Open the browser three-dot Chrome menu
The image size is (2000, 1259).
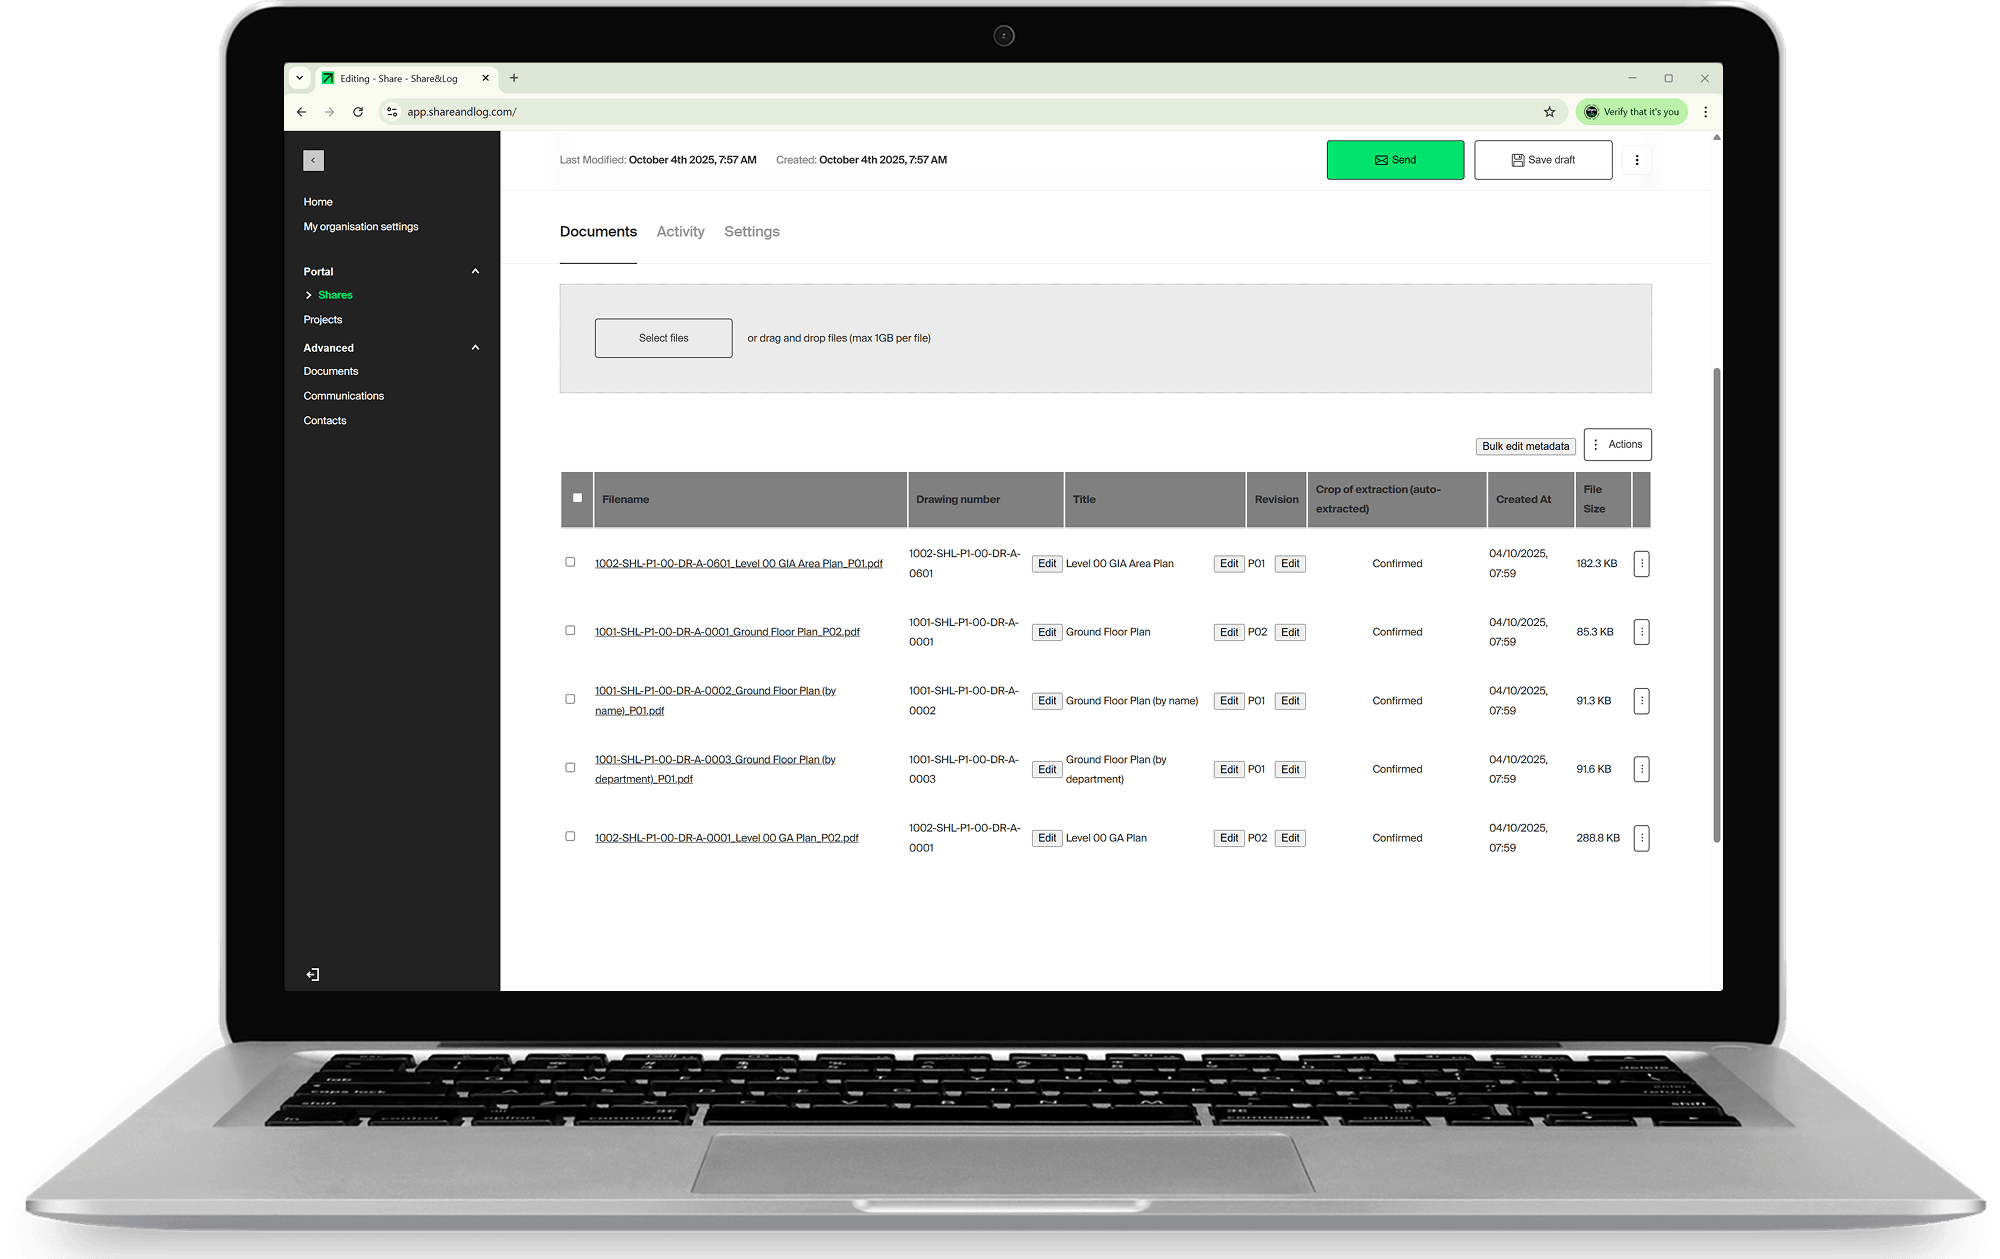(x=1706, y=112)
